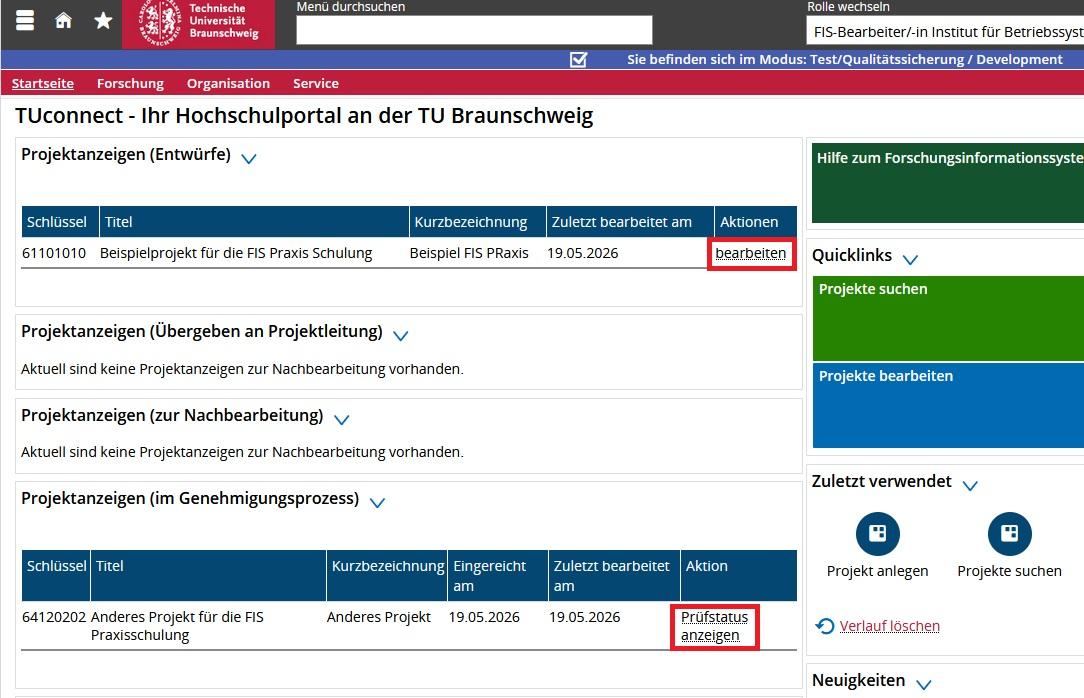
Task: Collapse the Zuletzt verwendet panel
Action: (x=970, y=485)
